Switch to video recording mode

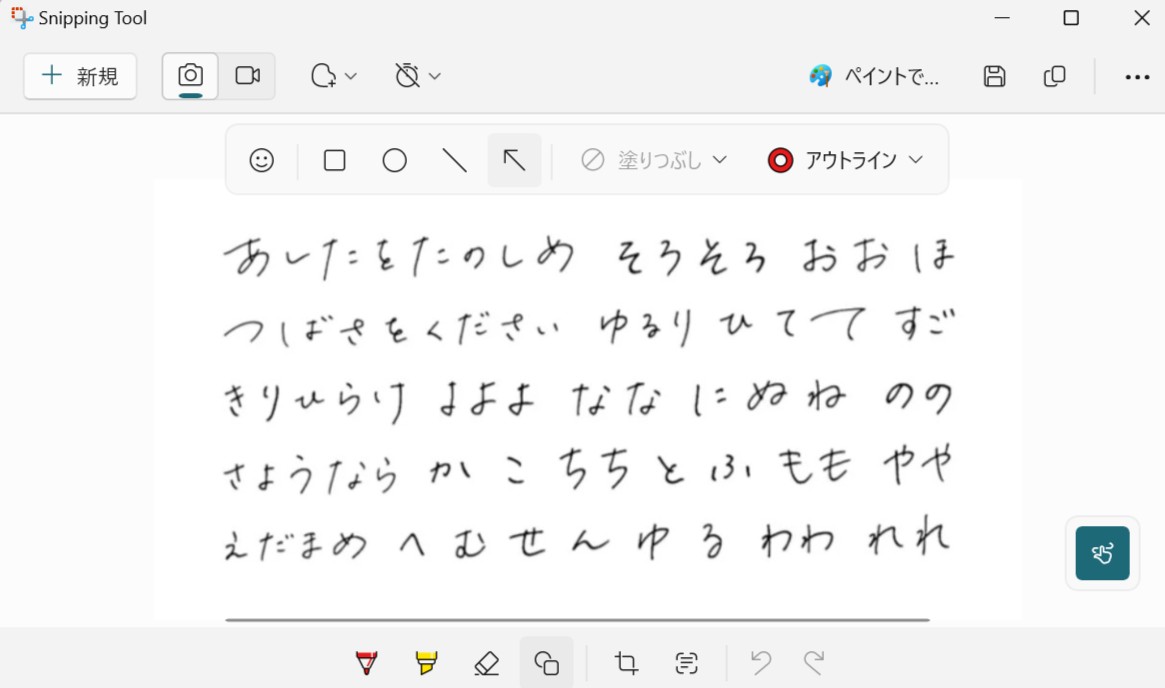[x=248, y=75]
